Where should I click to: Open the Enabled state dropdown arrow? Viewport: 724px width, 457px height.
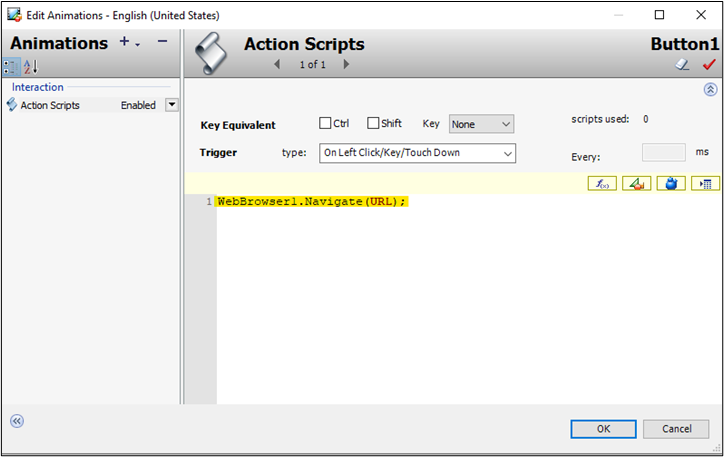point(171,105)
